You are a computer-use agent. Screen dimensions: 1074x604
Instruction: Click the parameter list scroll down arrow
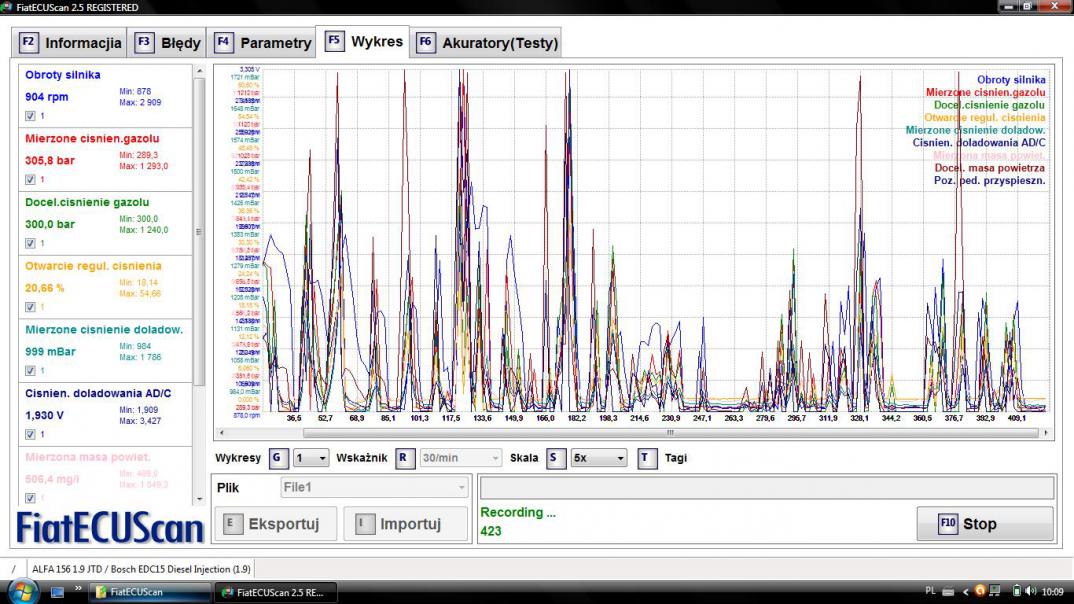[200, 499]
